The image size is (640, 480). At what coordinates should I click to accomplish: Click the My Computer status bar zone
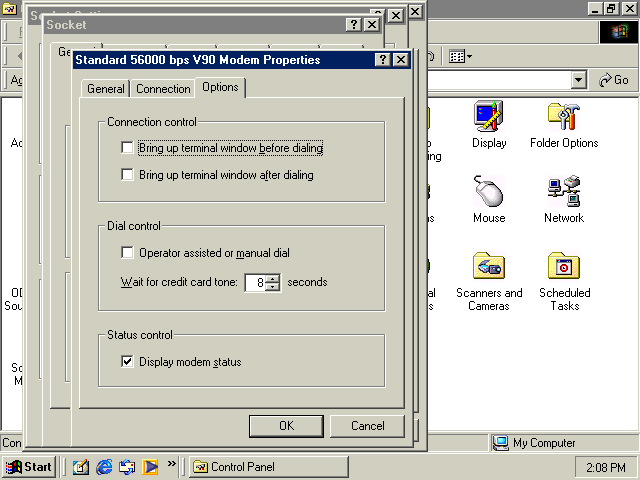563,443
